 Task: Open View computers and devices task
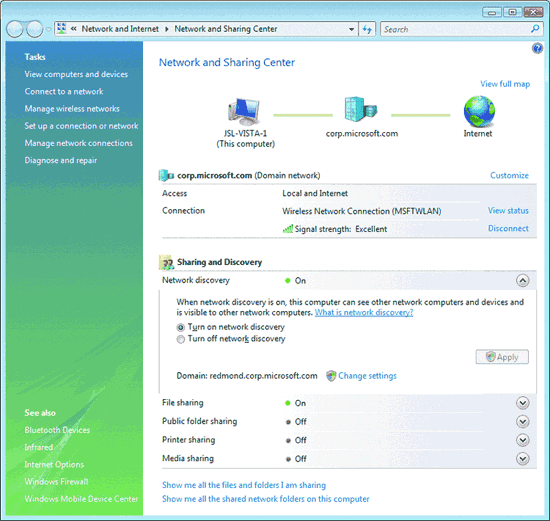pos(76,74)
